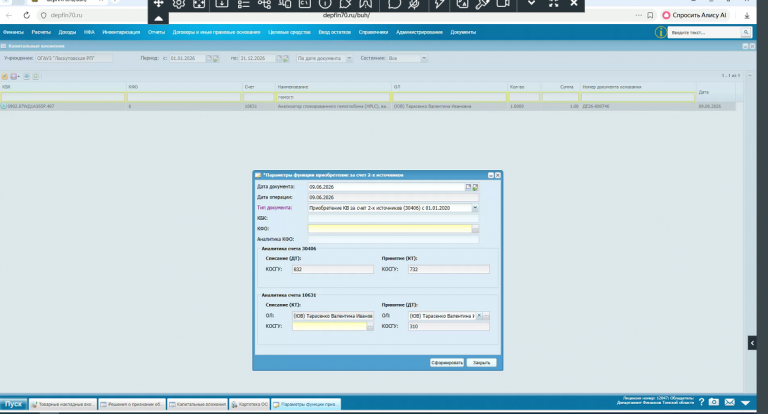Open Списание КОСГУ selector ellipsis button
This screenshot has width=768, height=414.
[x=370, y=327]
